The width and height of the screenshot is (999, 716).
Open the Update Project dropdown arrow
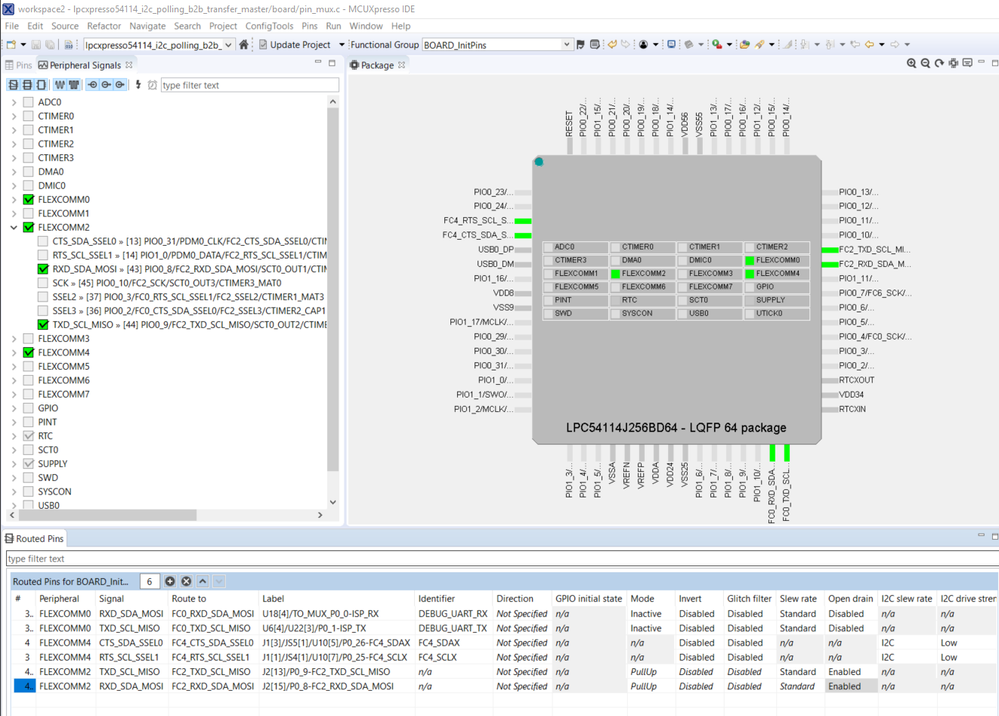[x=341, y=45]
